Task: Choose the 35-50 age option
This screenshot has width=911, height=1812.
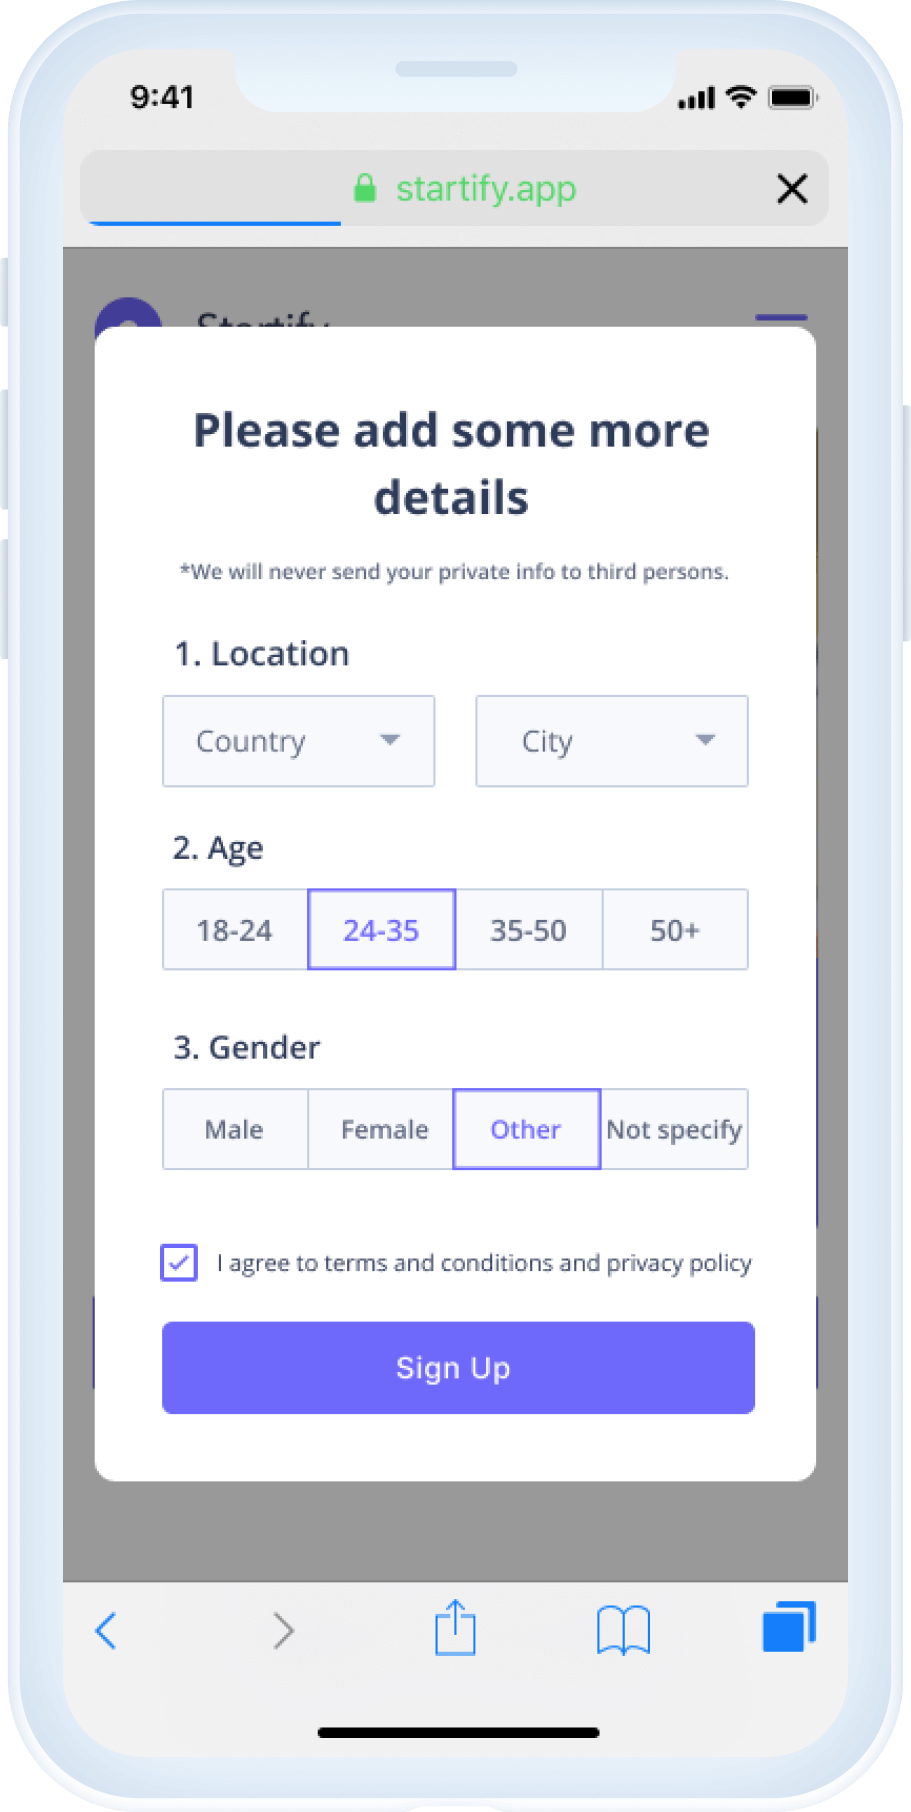Action: (528, 930)
